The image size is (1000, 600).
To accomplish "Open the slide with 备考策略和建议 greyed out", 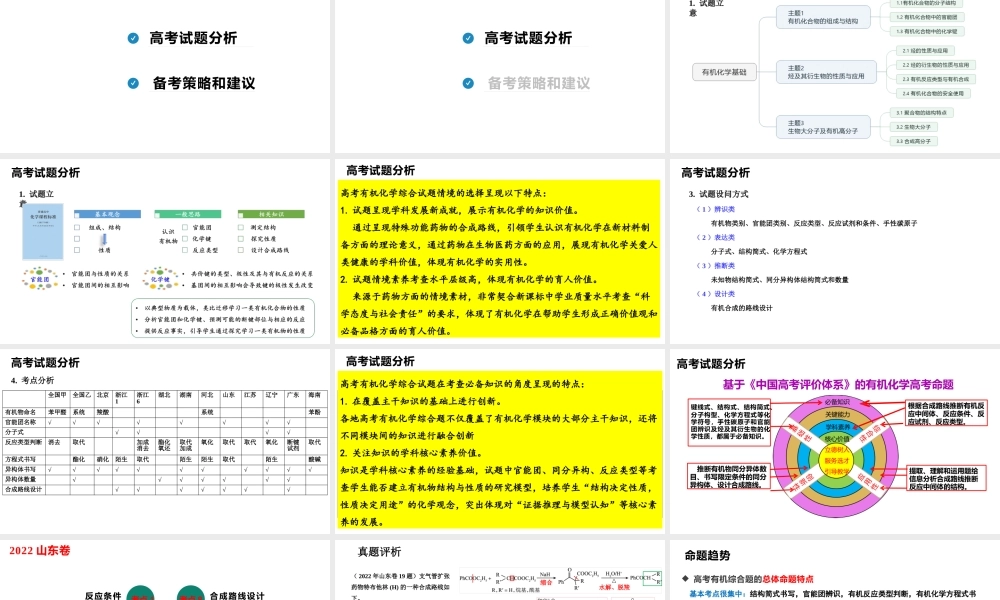I will [499, 75].
